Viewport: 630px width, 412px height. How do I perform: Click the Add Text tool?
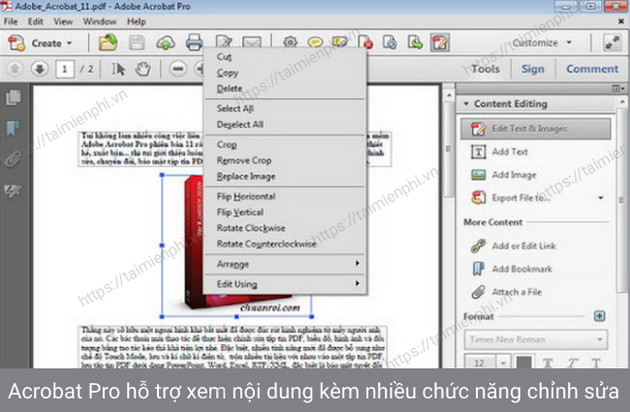499,152
